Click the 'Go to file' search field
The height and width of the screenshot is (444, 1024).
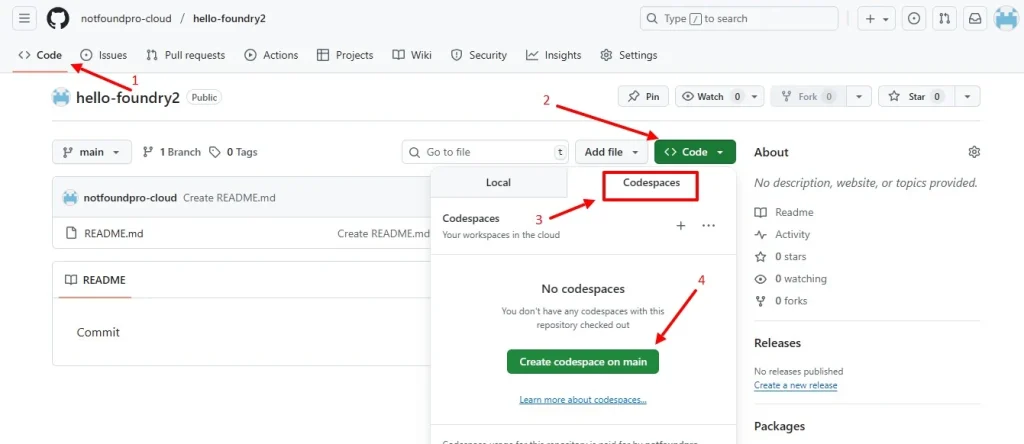(x=485, y=152)
